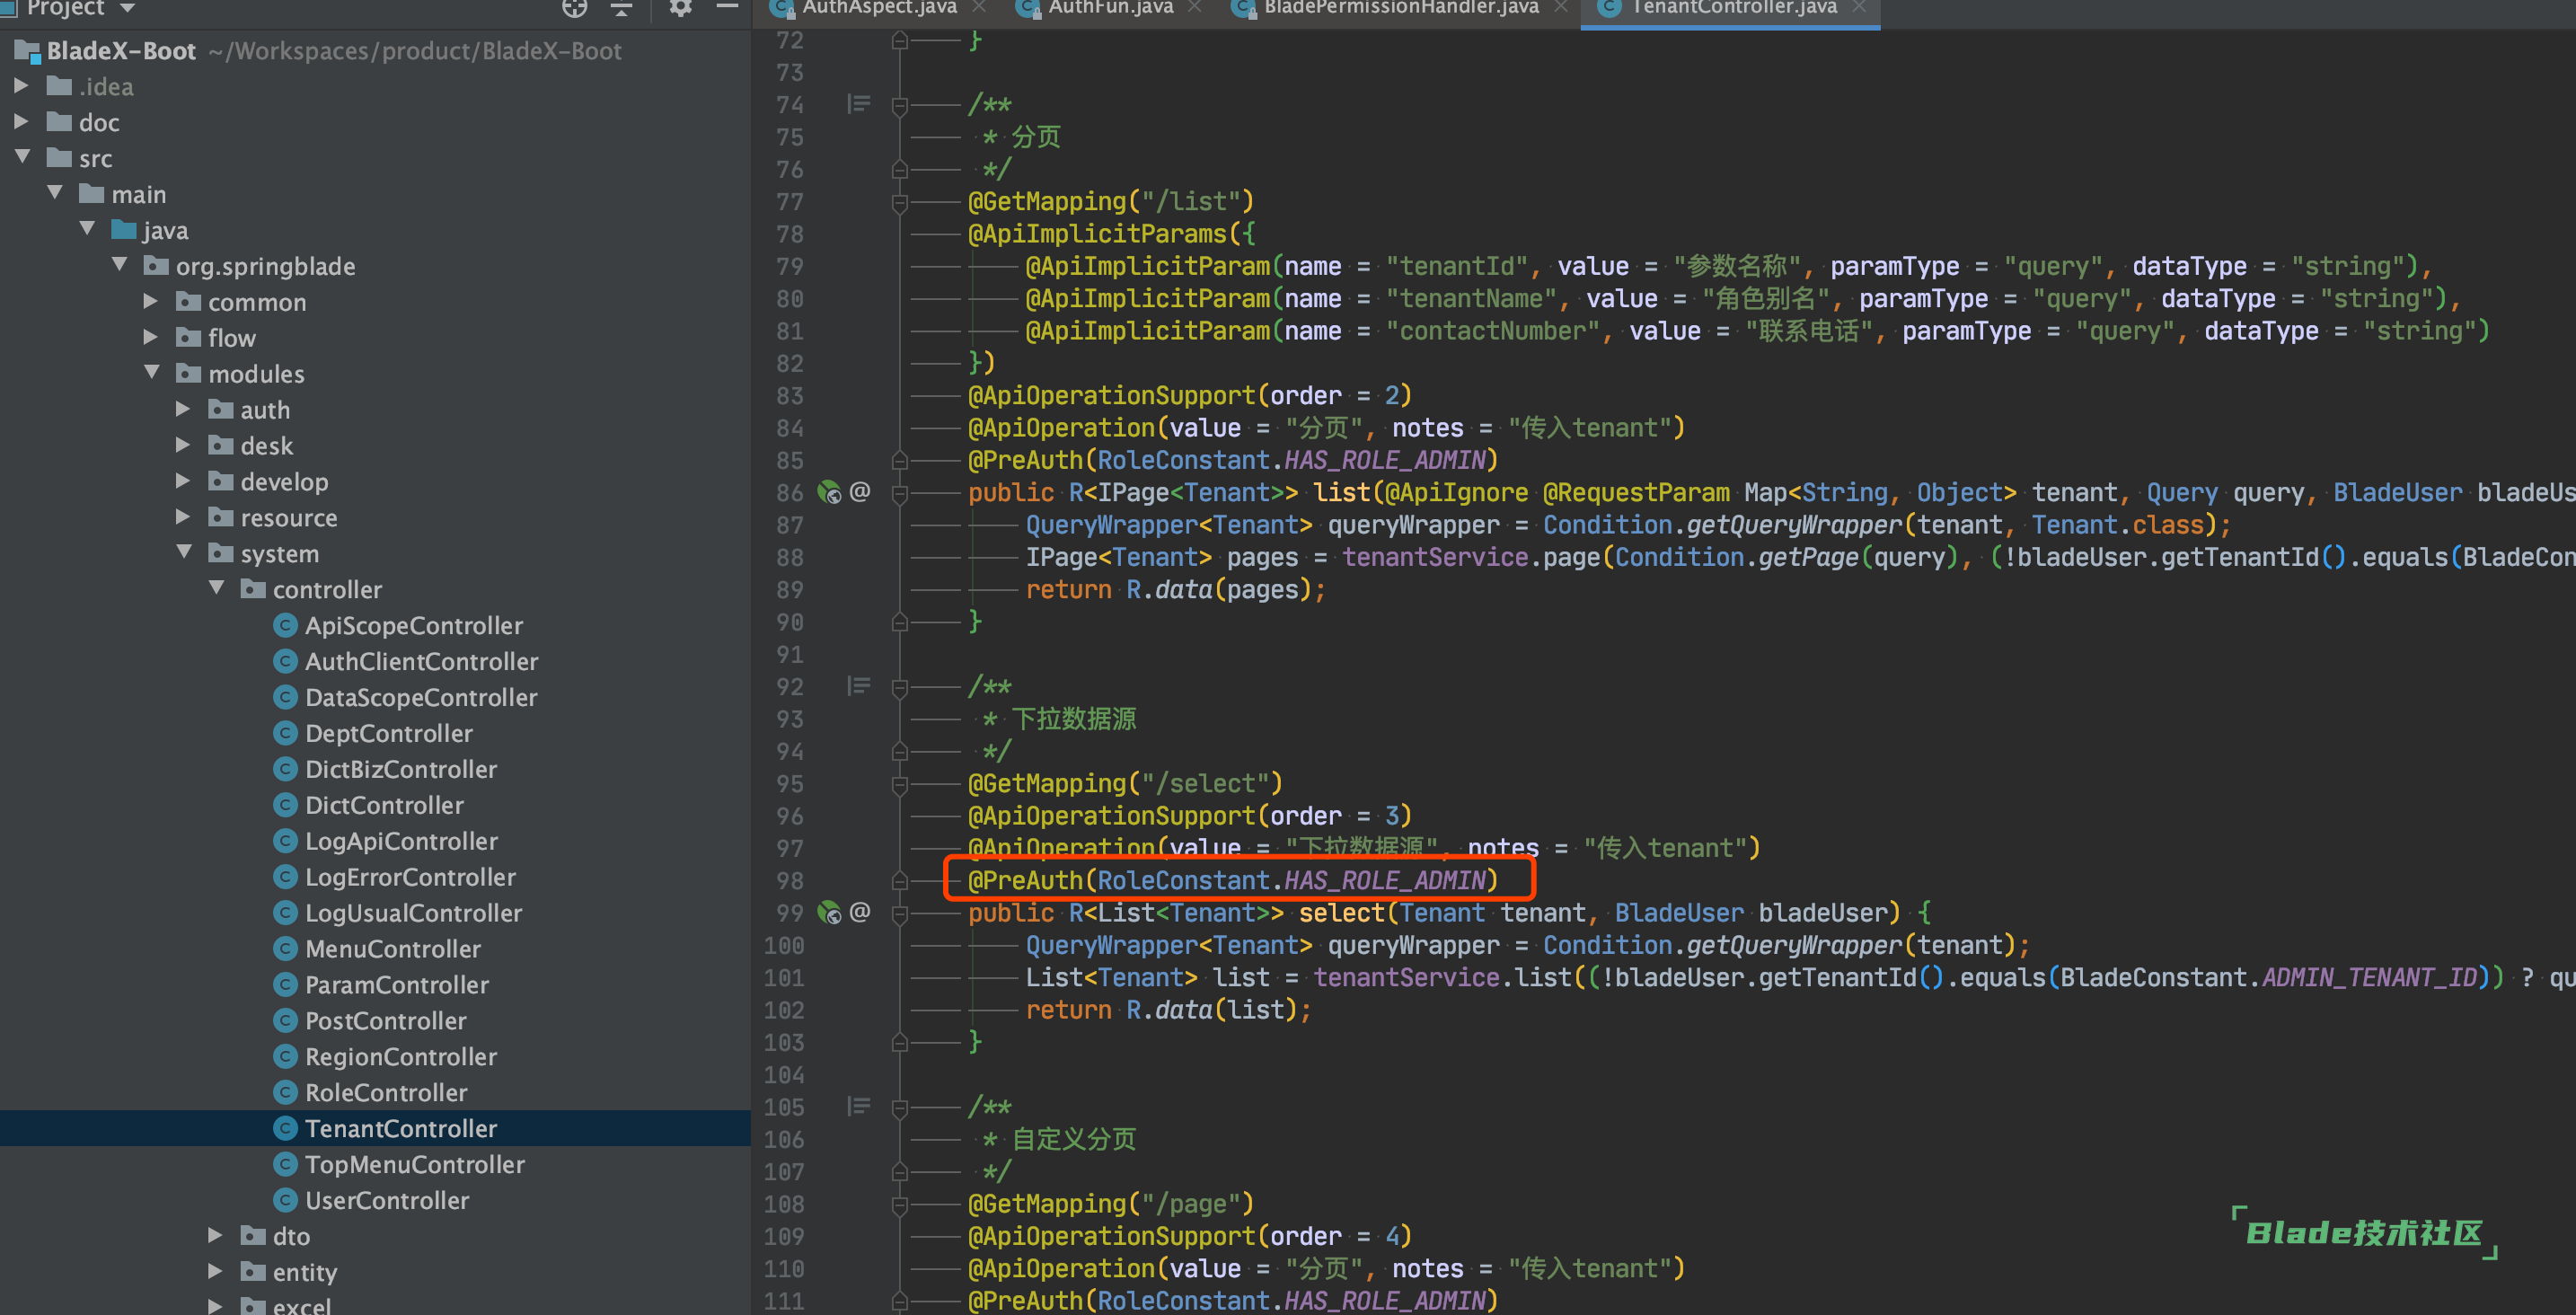Viewport: 2576px width, 1315px height.
Task: Click the TenantController class icon
Action: [285, 1128]
